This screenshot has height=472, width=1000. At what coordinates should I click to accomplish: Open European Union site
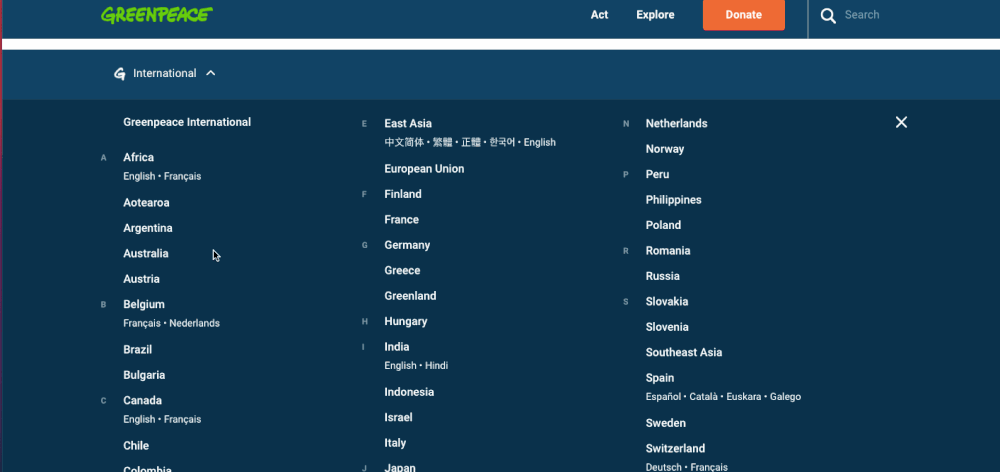[424, 168]
